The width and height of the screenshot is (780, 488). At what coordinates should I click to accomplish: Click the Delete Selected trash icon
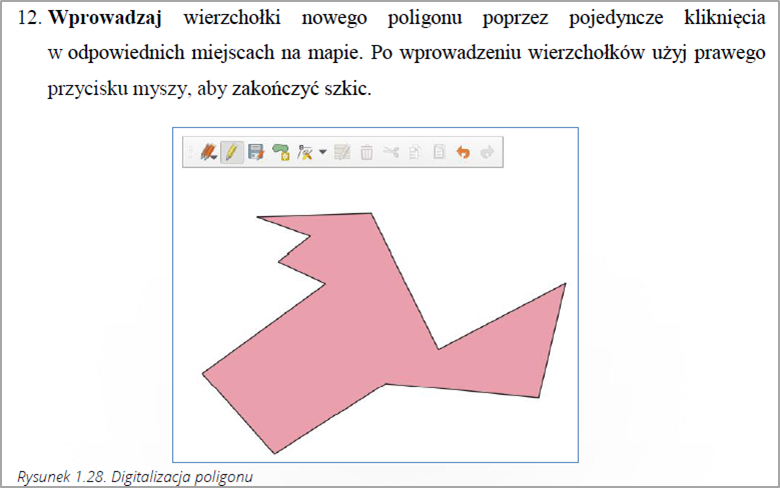pyautogui.click(x=367, y=152)
